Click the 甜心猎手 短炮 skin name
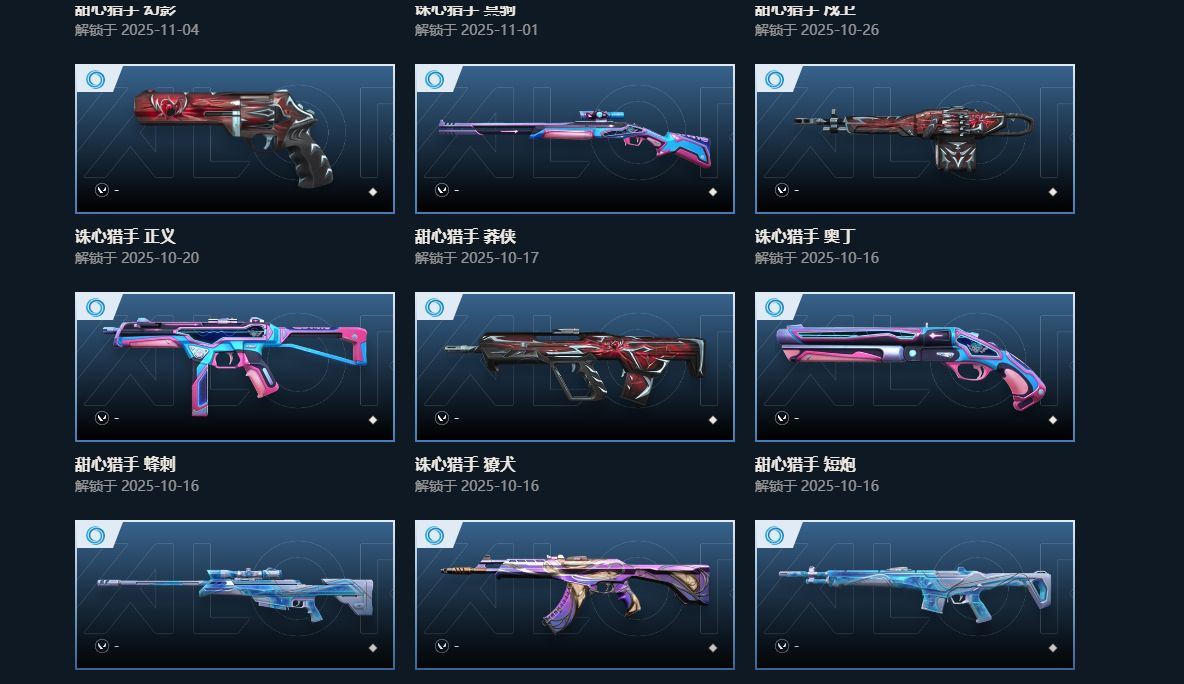The image size is (1184, 684). (805, 464)
